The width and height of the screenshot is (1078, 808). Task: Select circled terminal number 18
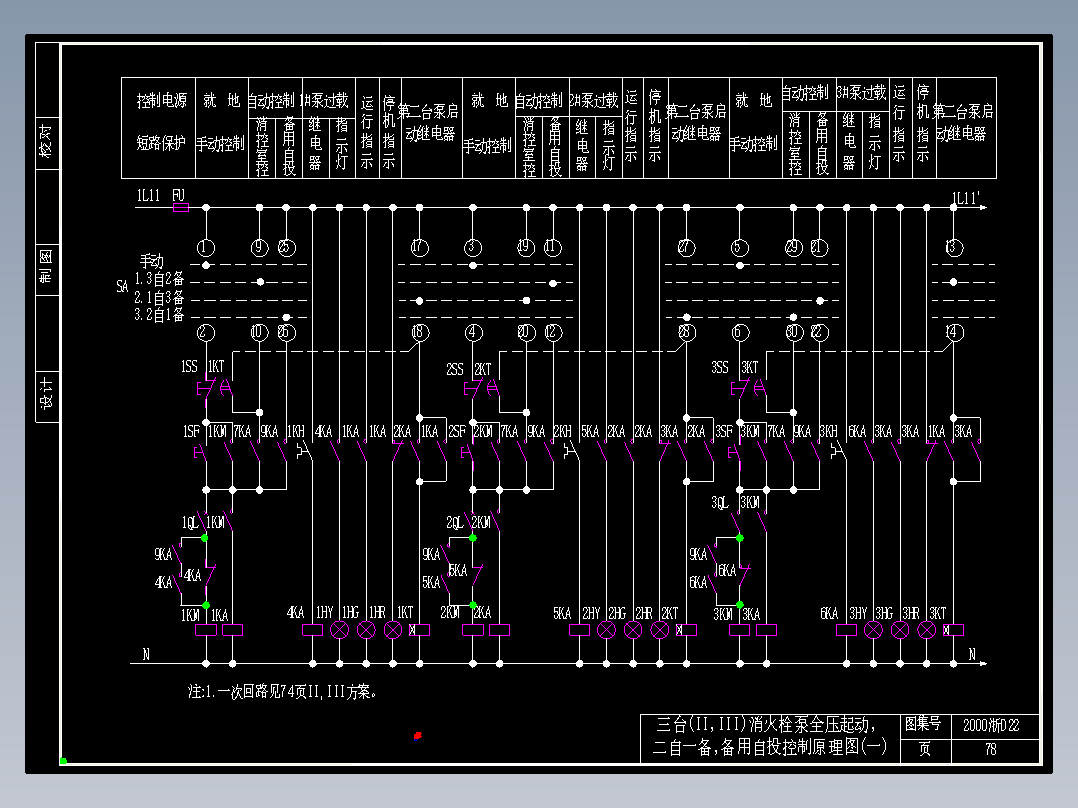pos(419,333)
